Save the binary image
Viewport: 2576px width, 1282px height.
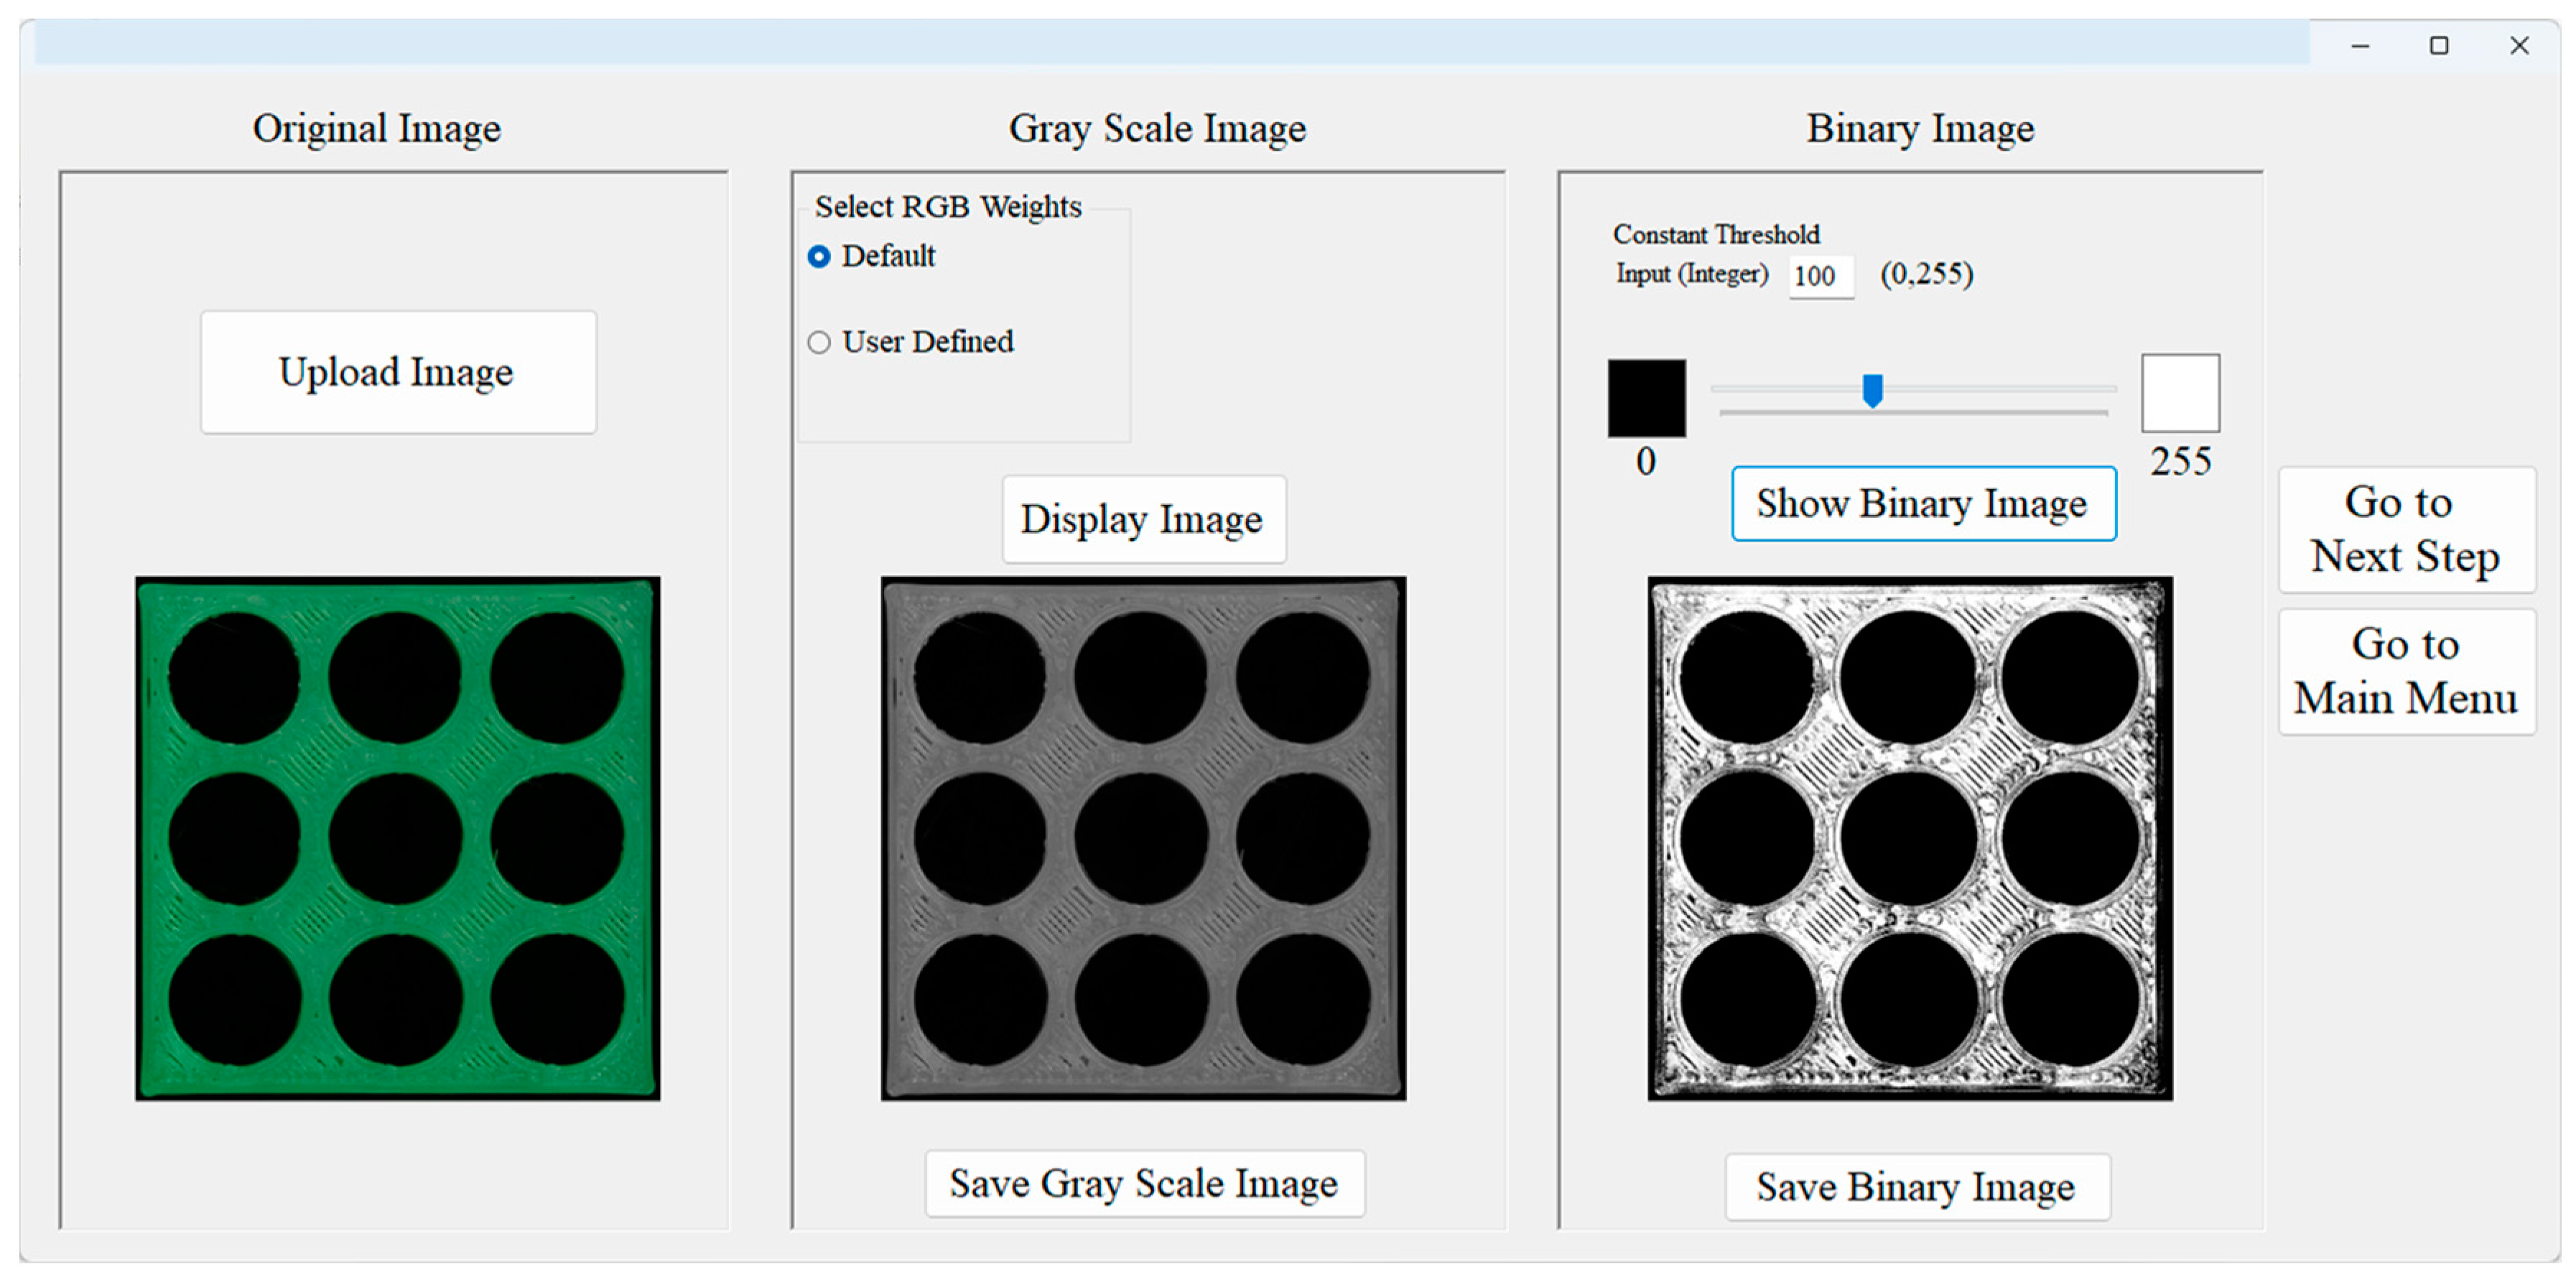pyautogui.click(x=1917, y=1187)
